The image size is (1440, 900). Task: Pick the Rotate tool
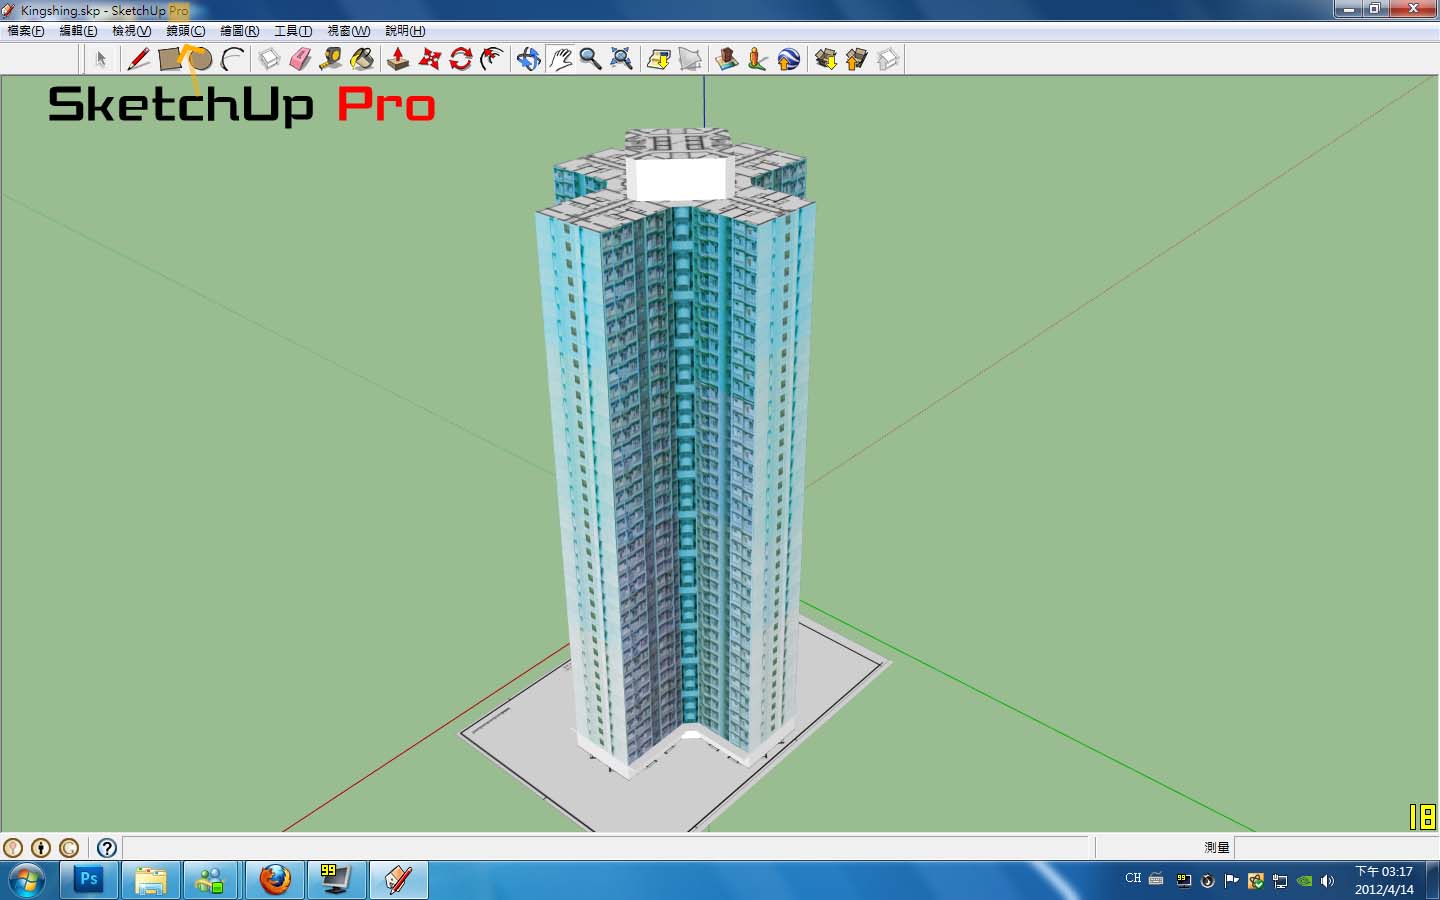click(x=460, y=59)
